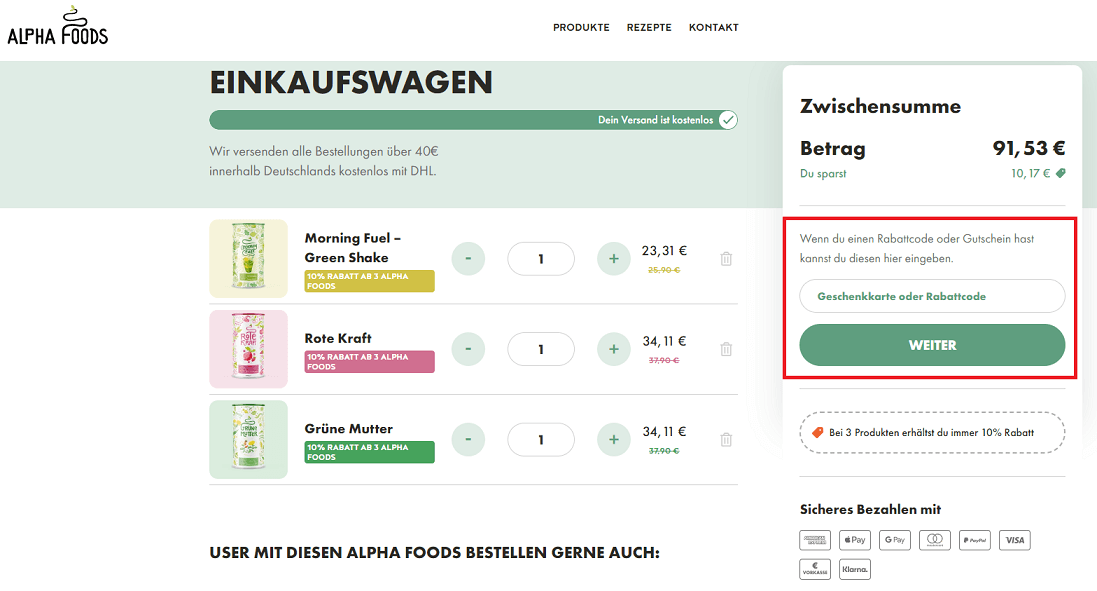This screenshot has width=1097, height=591.
Task: Select the Morning Fuel price 23,31 €
Action: (x=664, y=250)
